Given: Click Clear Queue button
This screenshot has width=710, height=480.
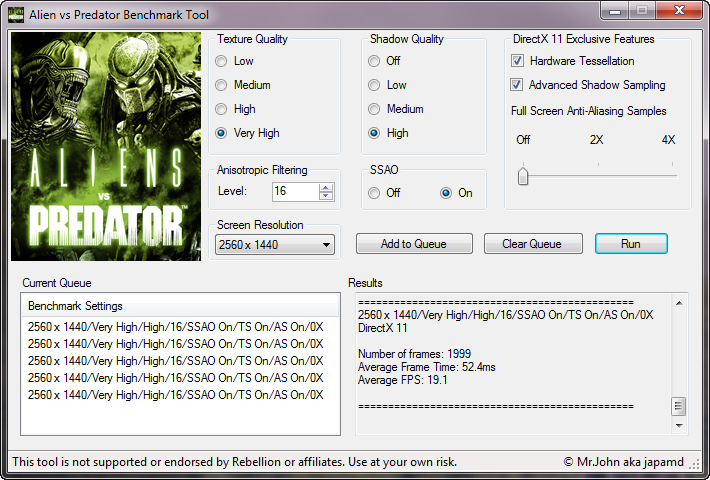Looking at the screenshot, I should (533, 244).
